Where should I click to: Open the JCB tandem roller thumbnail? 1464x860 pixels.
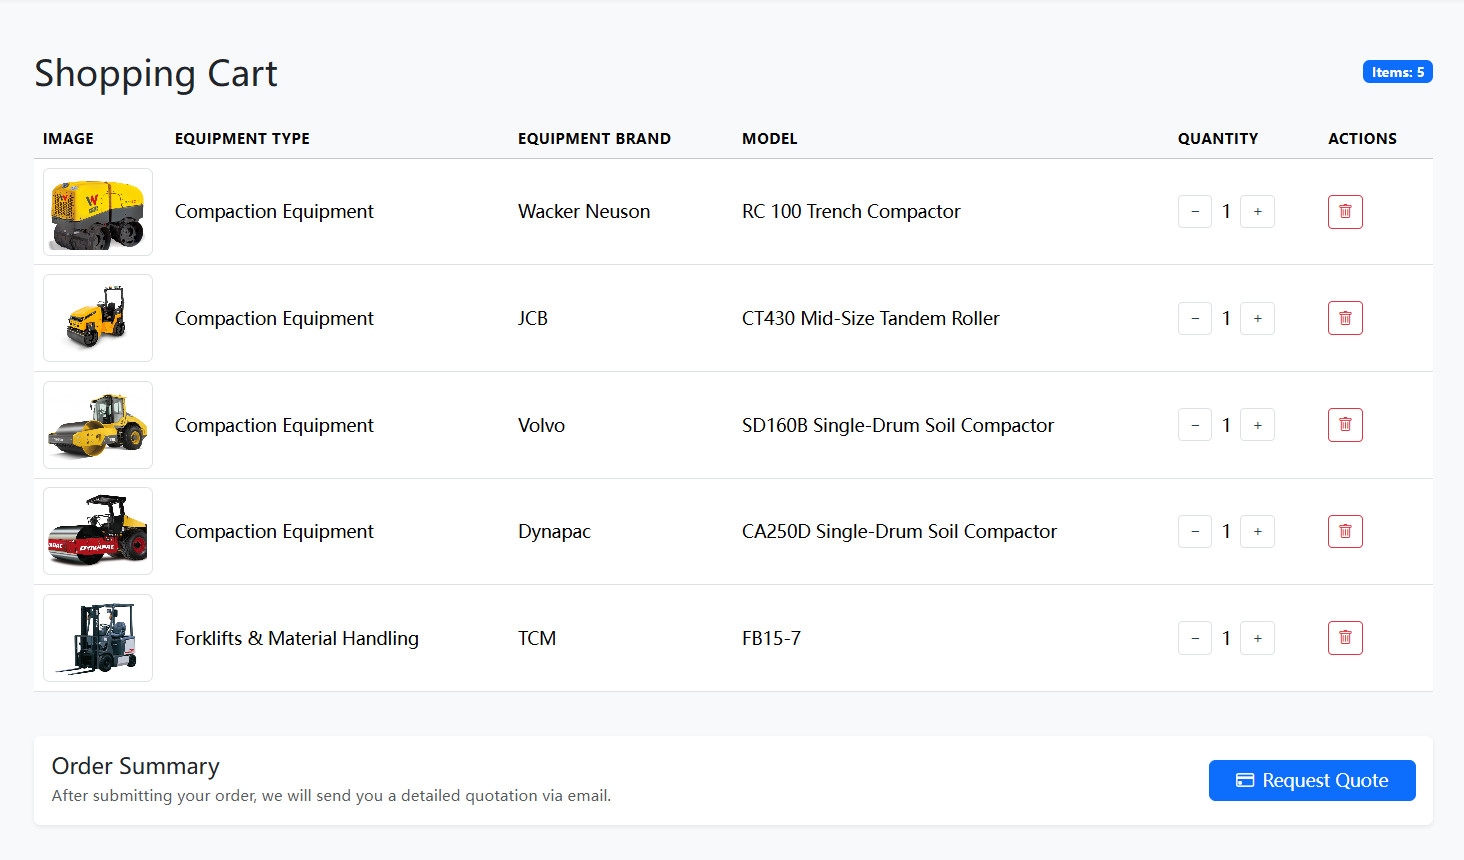click(x=98, y=318)
